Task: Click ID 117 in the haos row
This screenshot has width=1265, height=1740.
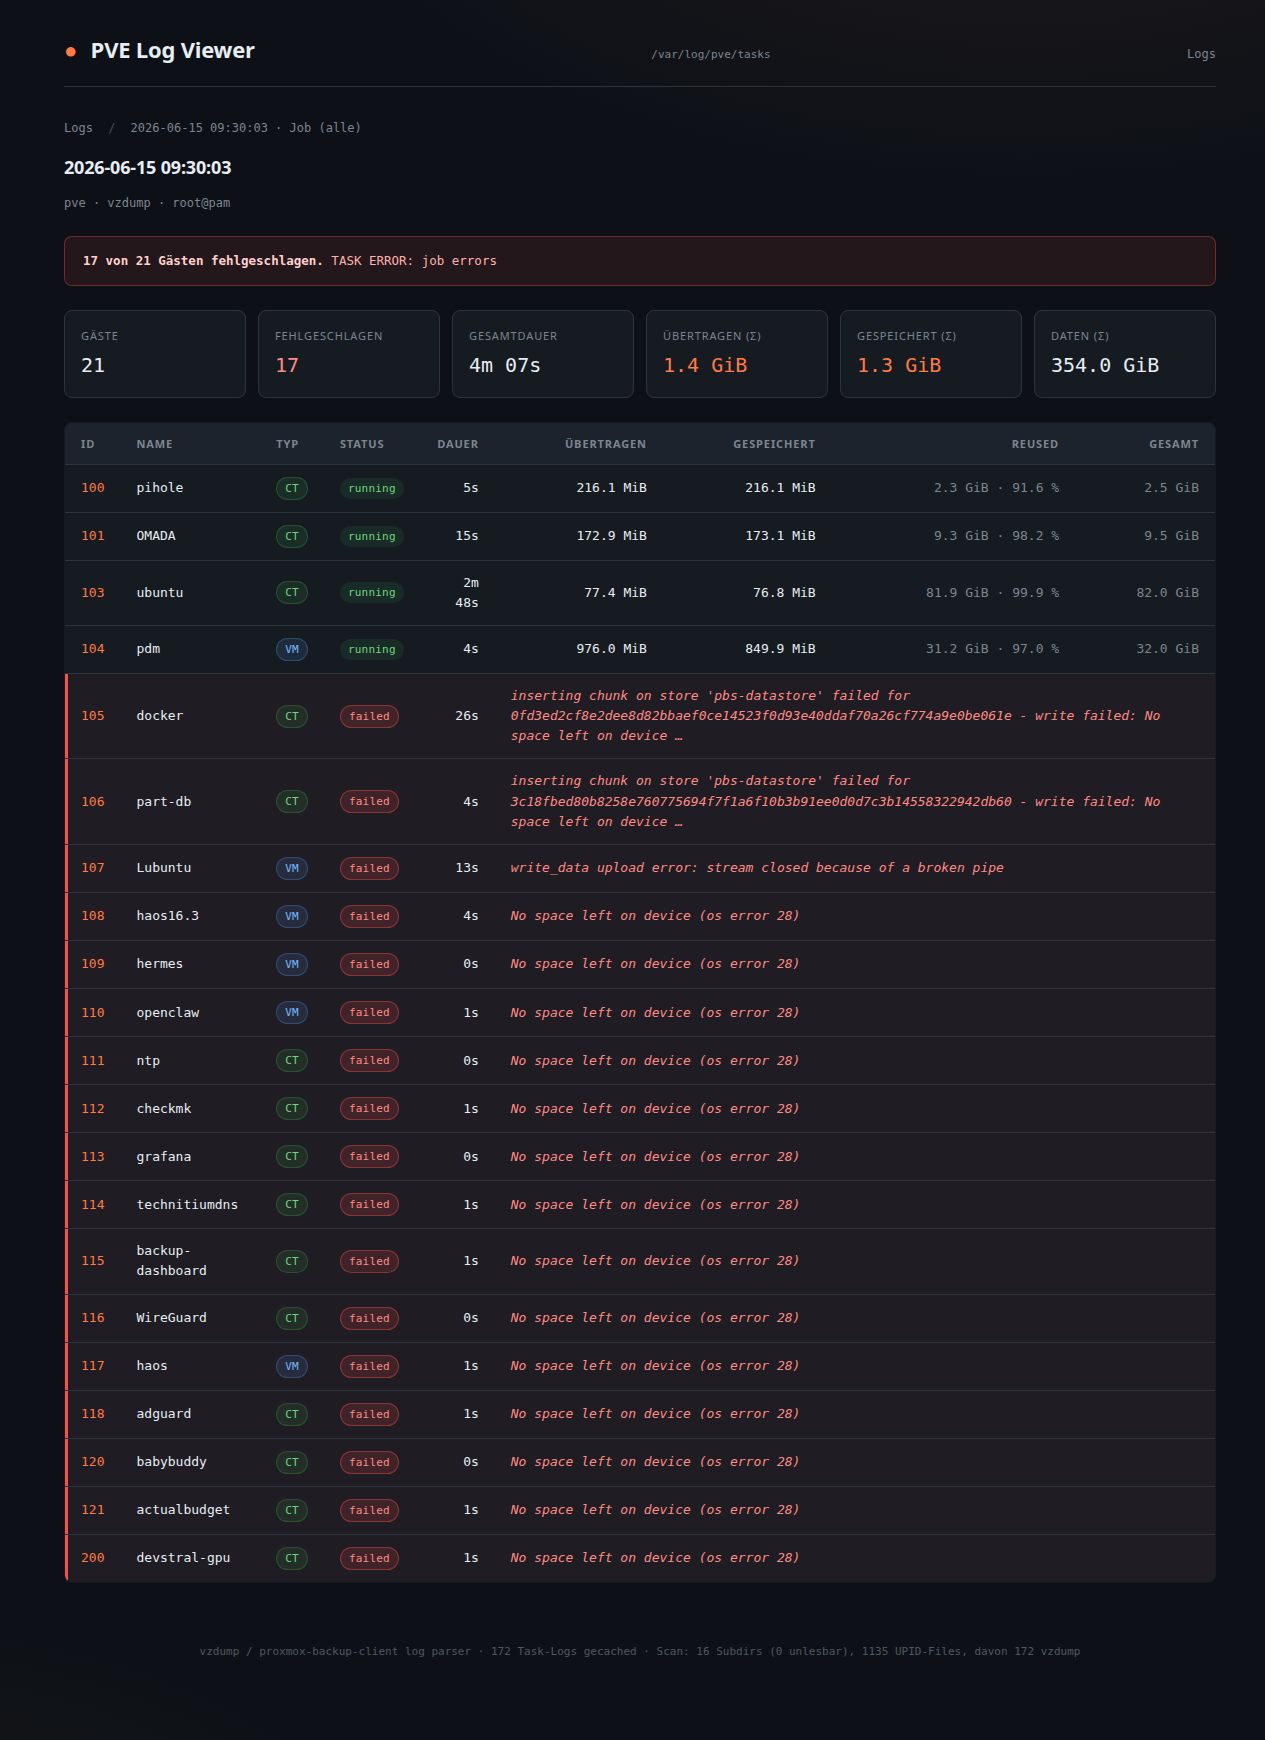Action: 93,1366
